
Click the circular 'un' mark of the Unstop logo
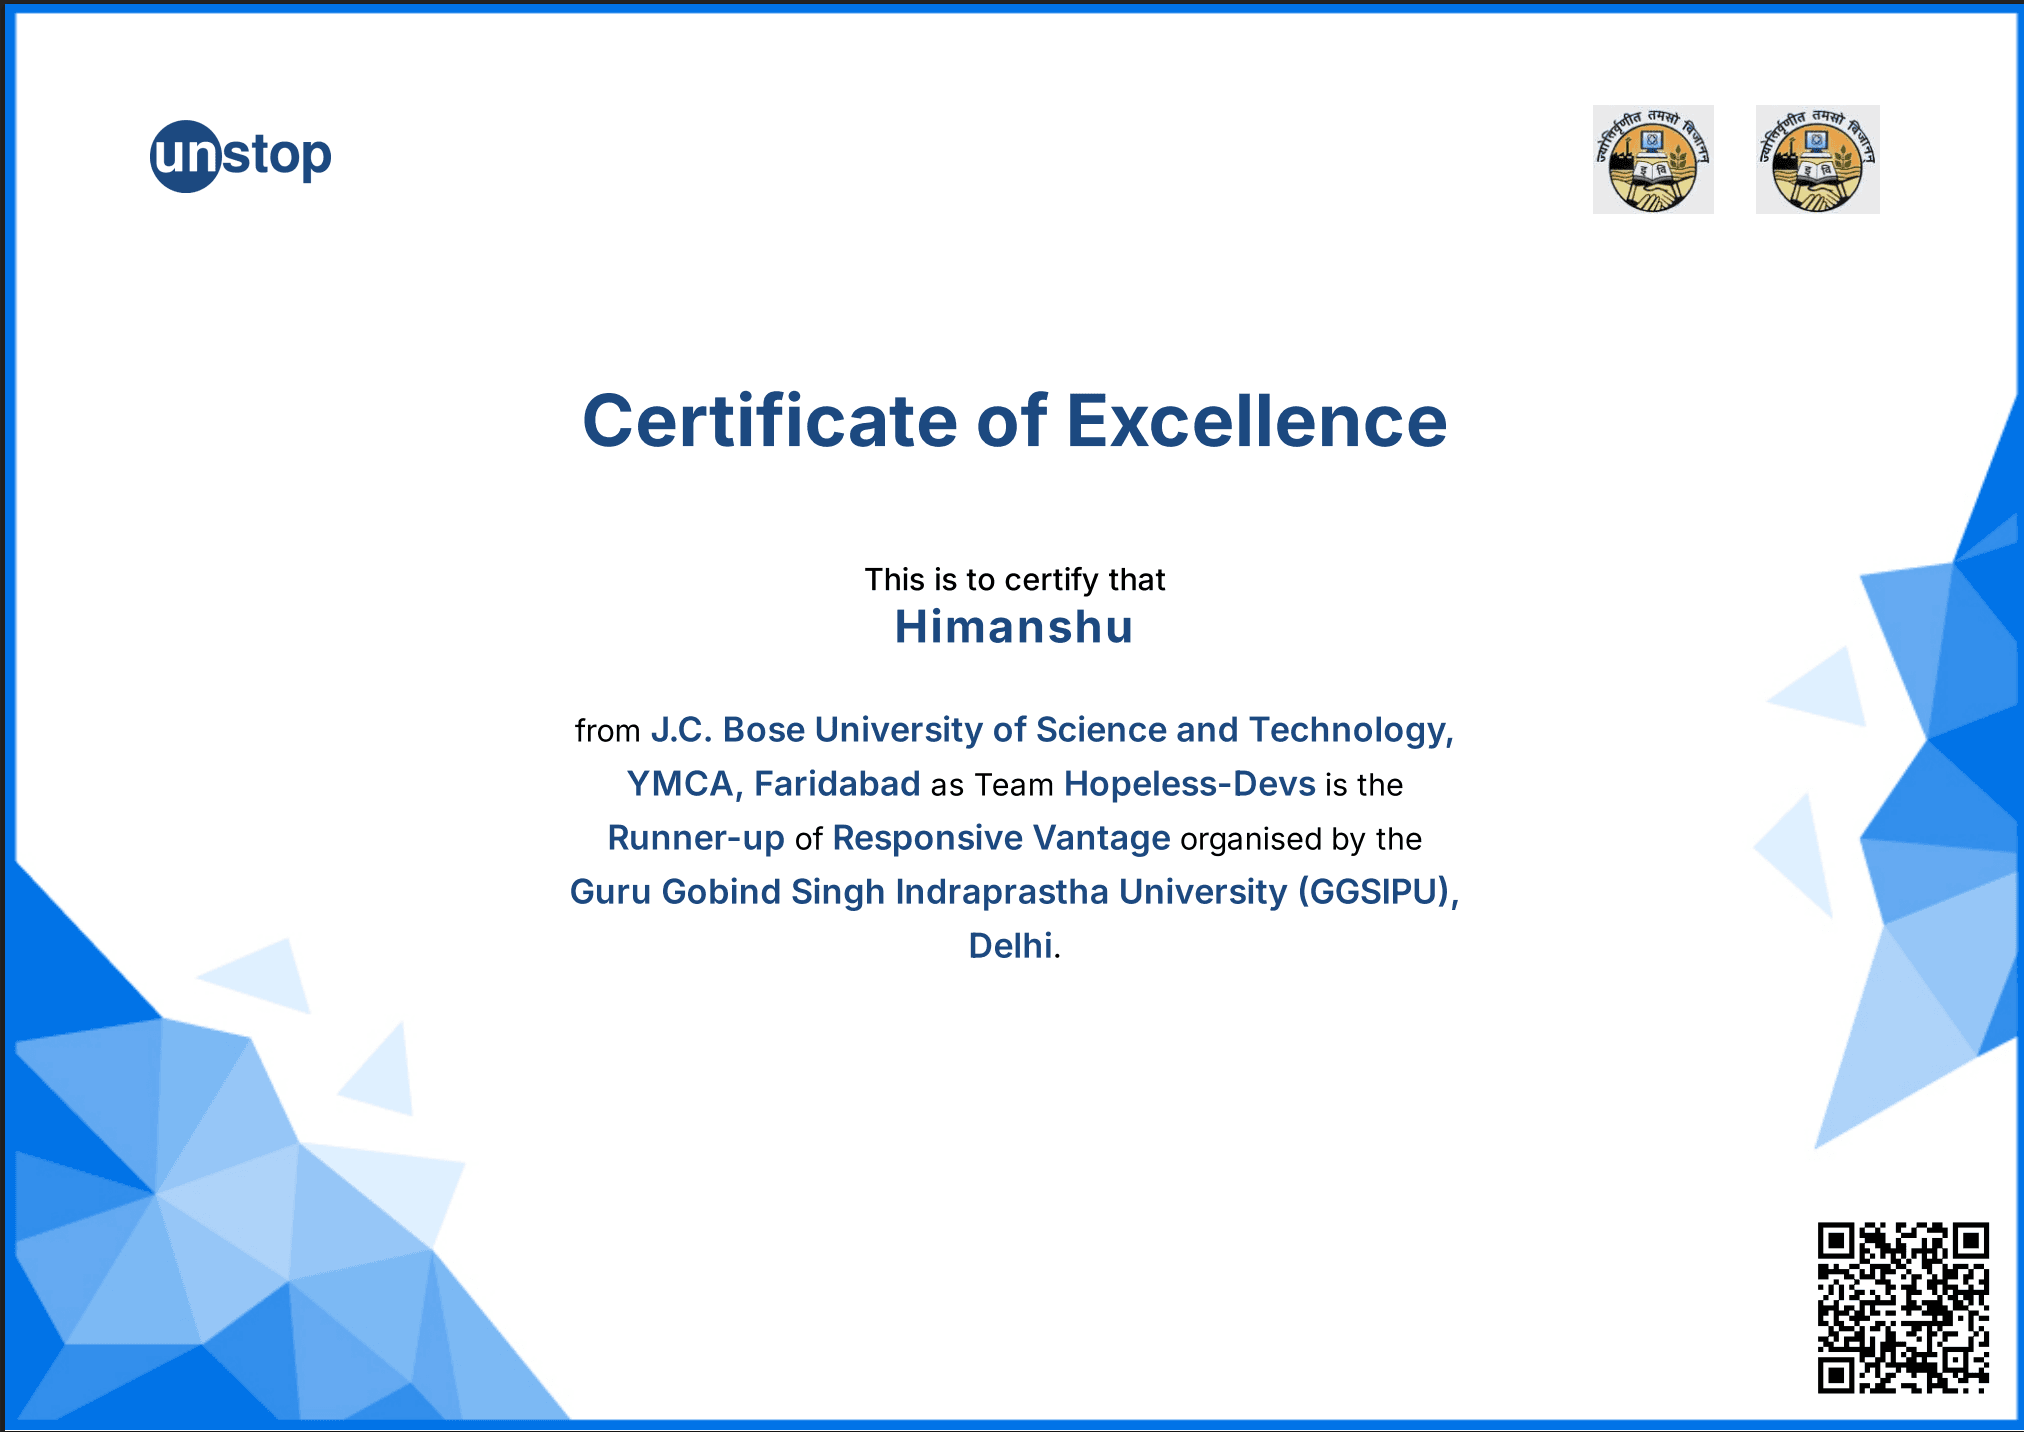186,154
